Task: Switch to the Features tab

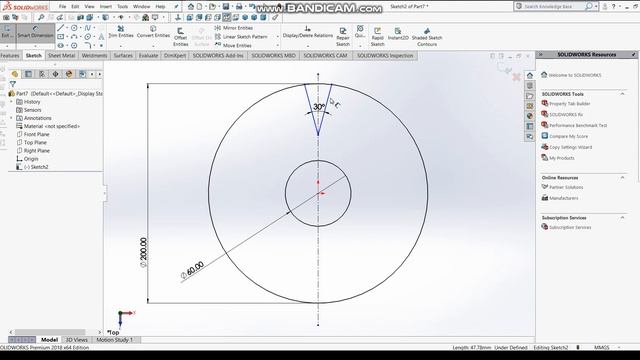Action: (10, 56)
